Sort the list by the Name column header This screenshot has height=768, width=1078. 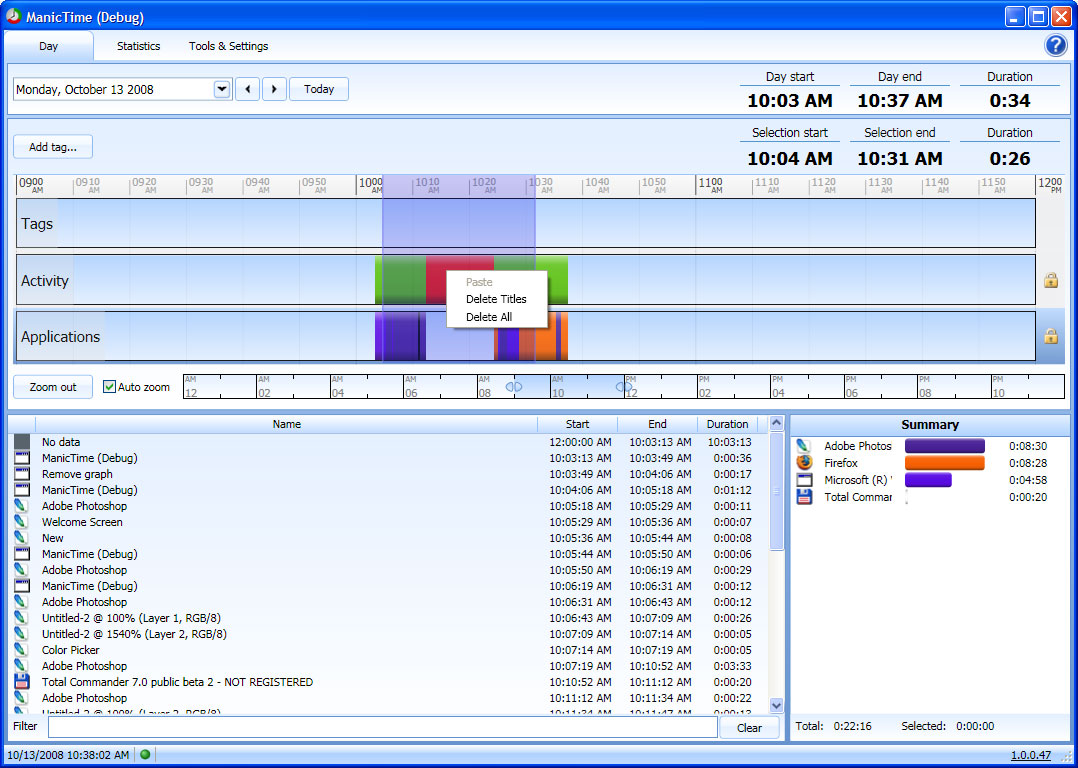pos(287,424)
